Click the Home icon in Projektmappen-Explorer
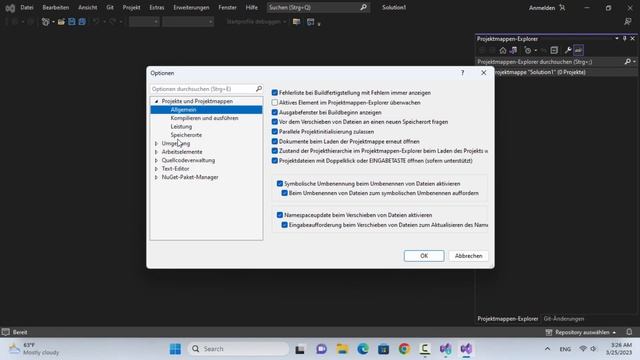Screen dimensions: 640x360 point(503,50)
